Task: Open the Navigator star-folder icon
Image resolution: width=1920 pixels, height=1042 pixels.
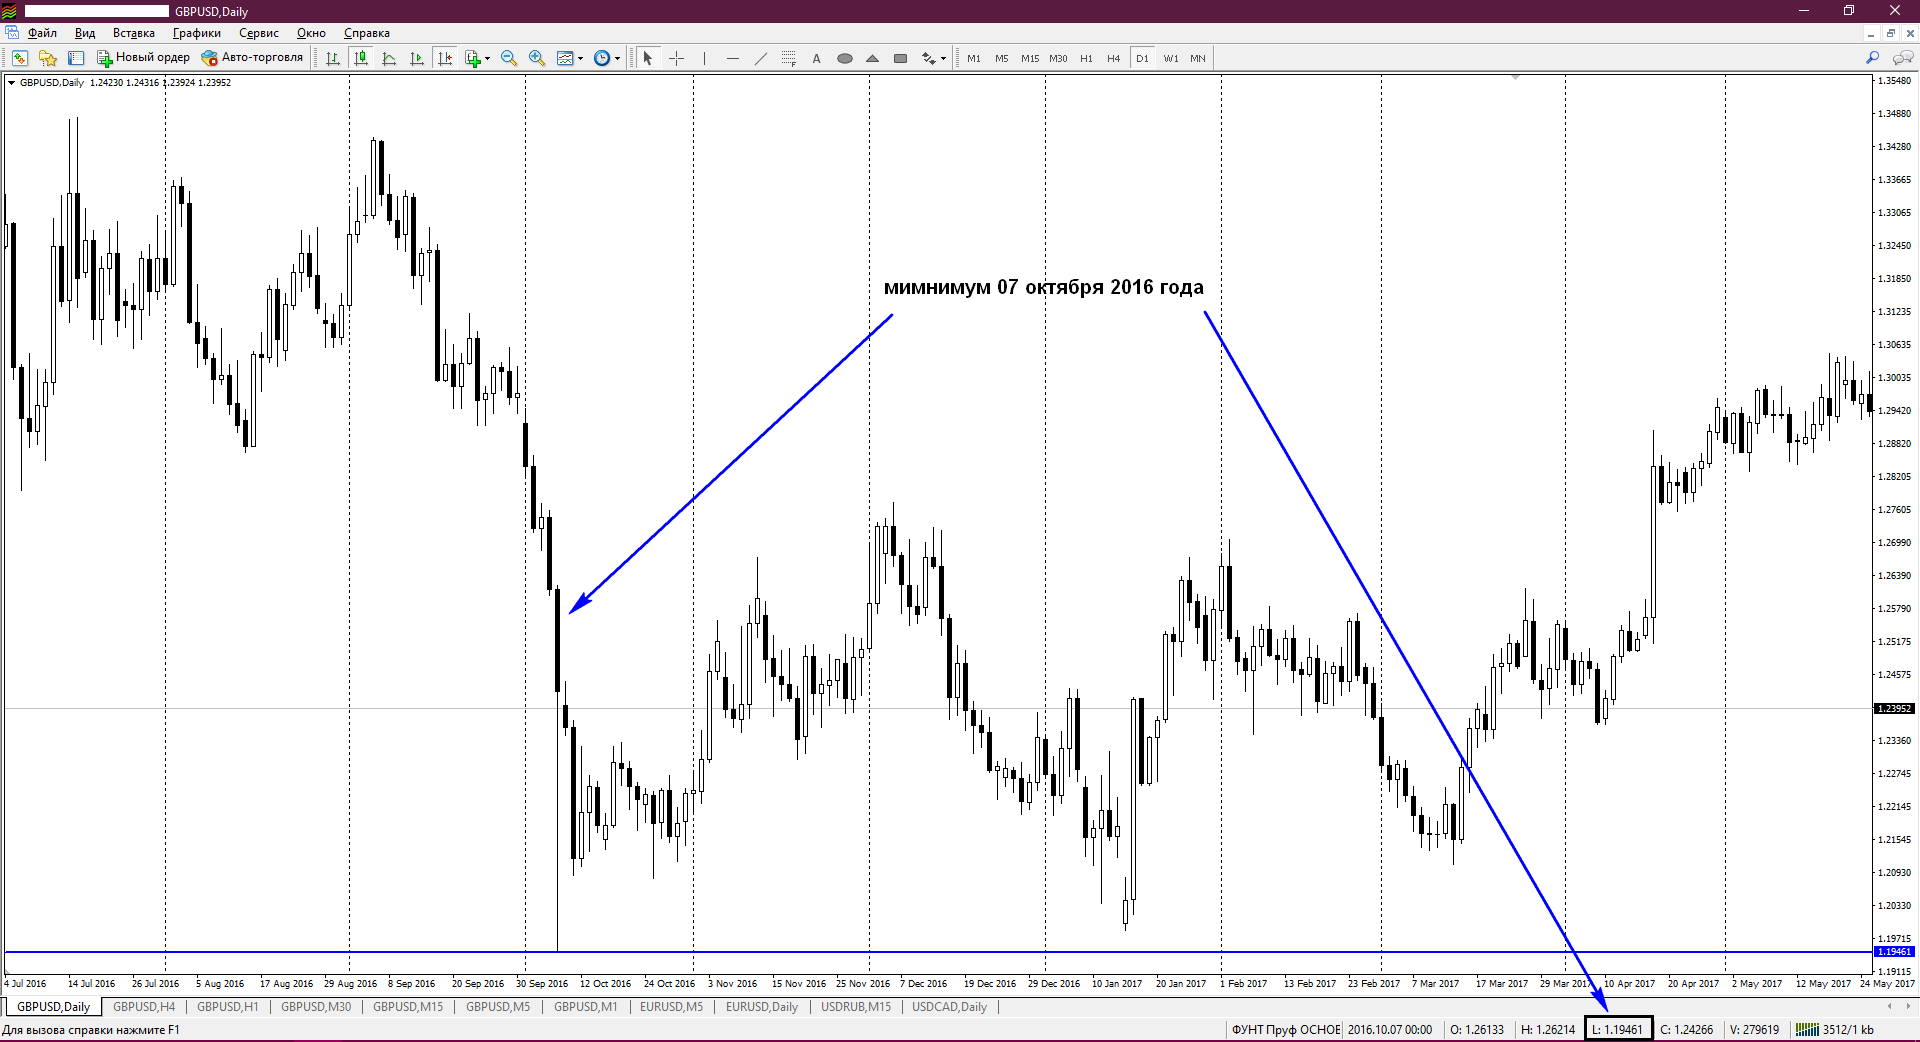Action: pyautogui.click(x=48, y=58)
